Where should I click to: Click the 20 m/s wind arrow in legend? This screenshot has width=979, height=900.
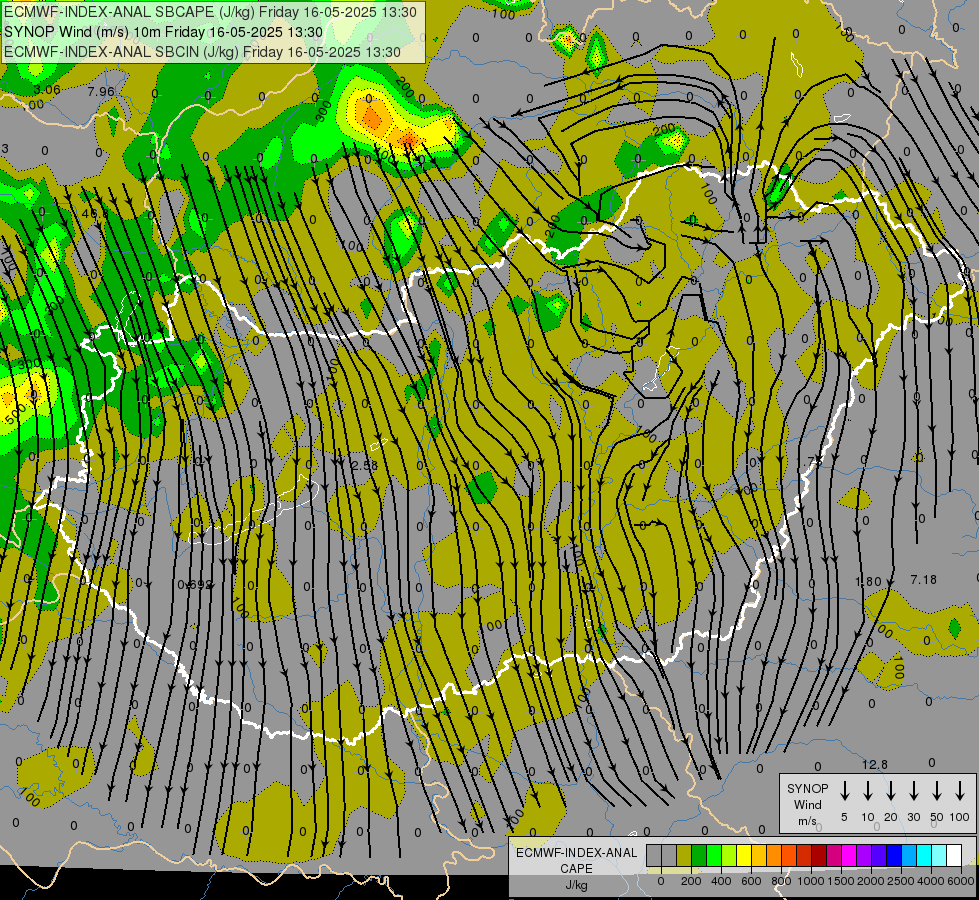point(890,791)
